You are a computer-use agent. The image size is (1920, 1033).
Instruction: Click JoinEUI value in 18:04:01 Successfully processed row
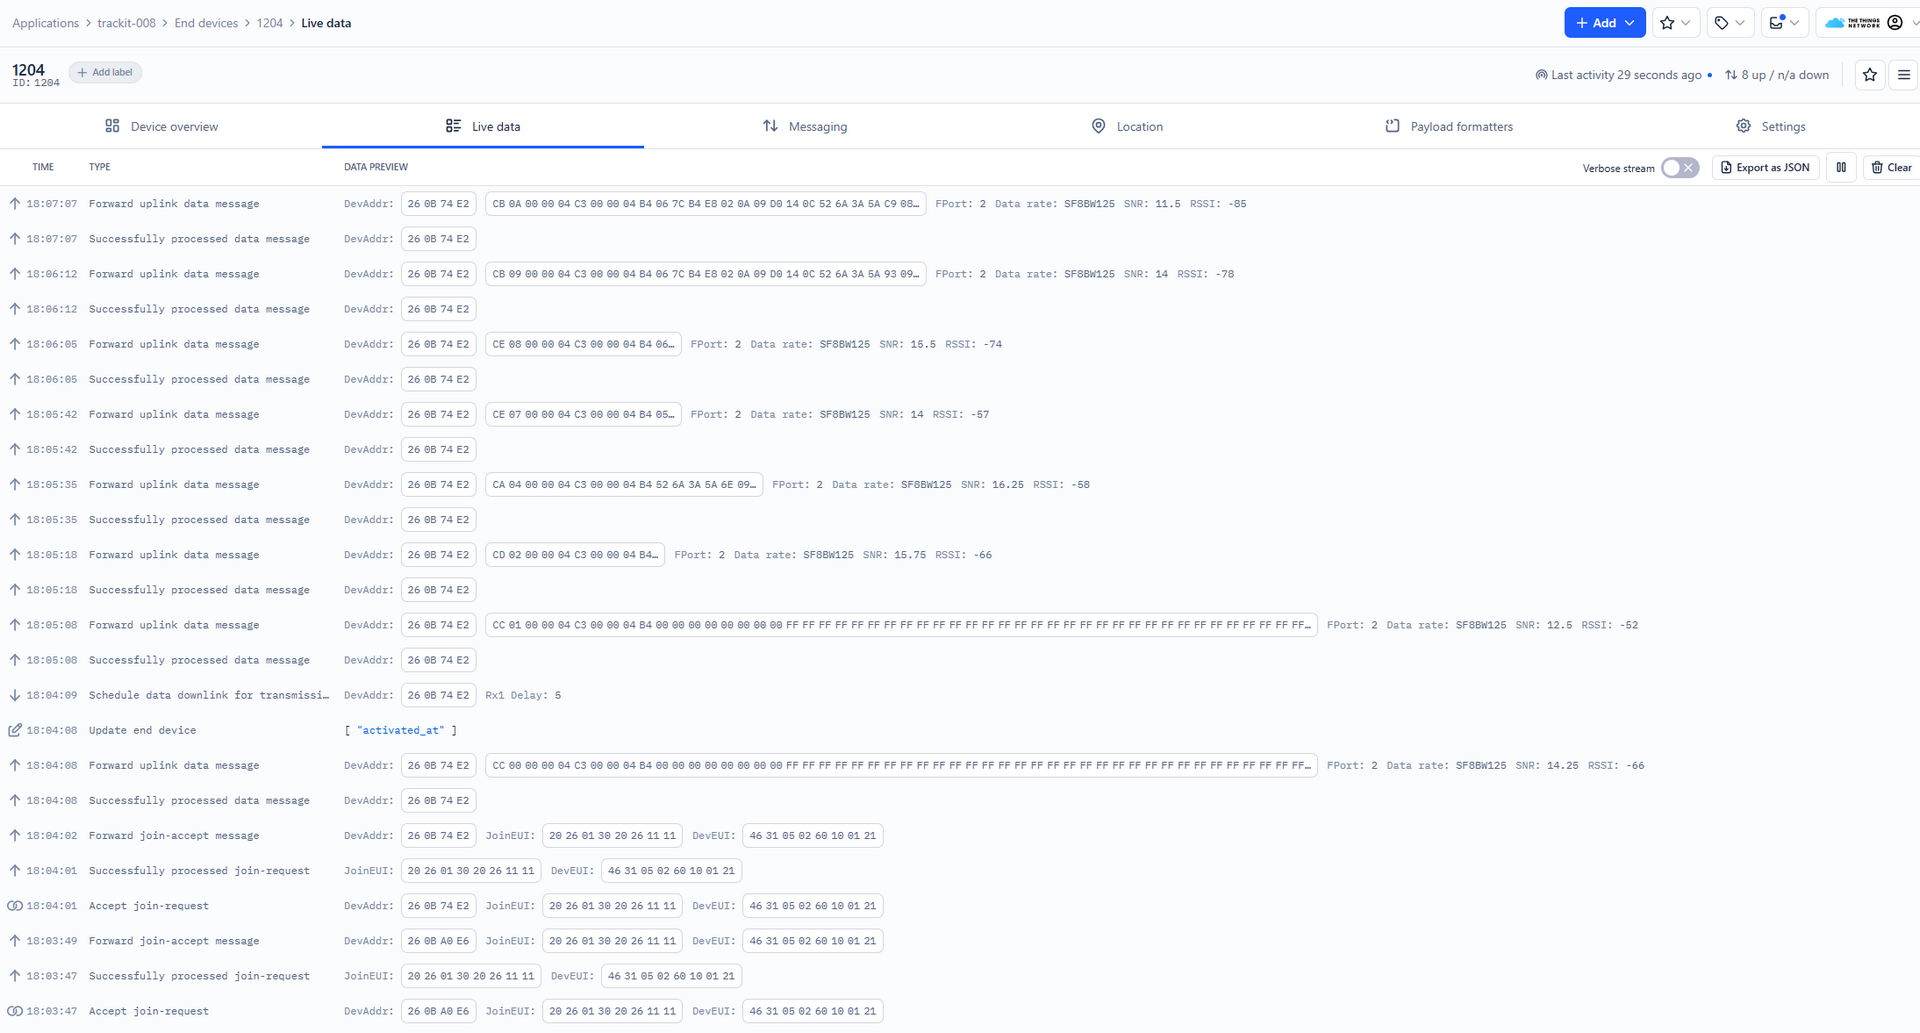471,871
